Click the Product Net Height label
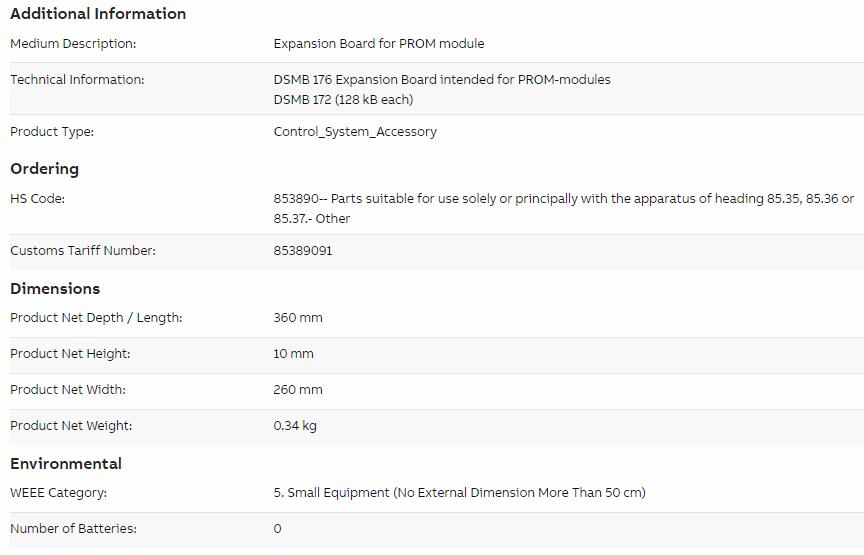The image size is (864, 555). [x=70, y=354]
